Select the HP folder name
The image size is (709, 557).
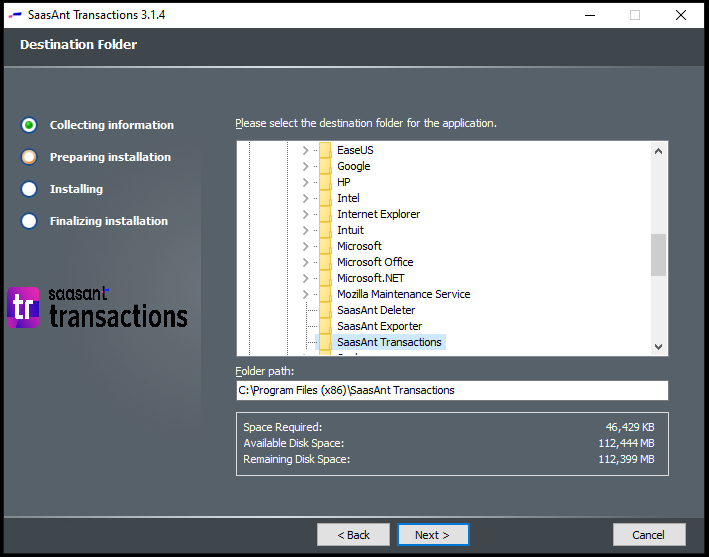coord(344,182)
